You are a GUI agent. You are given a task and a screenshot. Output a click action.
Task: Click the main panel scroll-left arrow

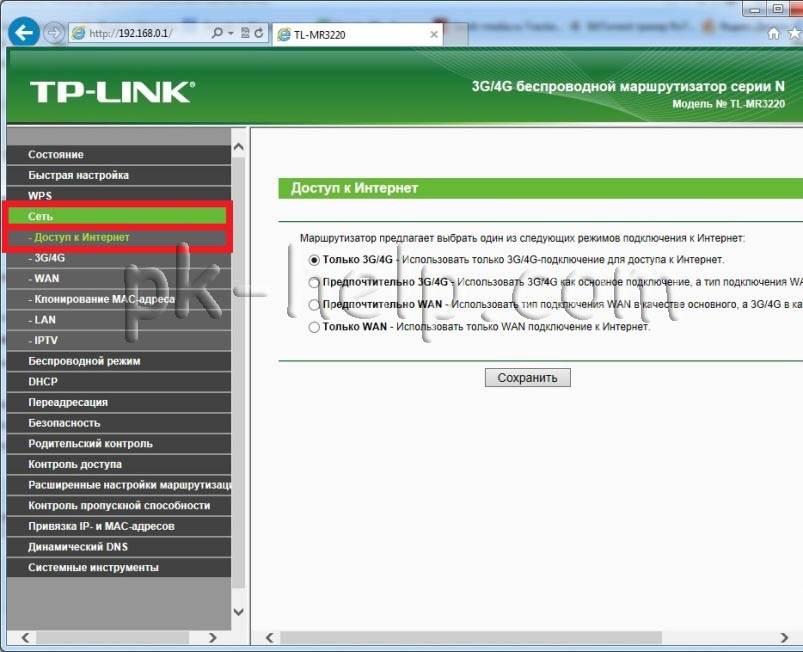coord(269,638)
